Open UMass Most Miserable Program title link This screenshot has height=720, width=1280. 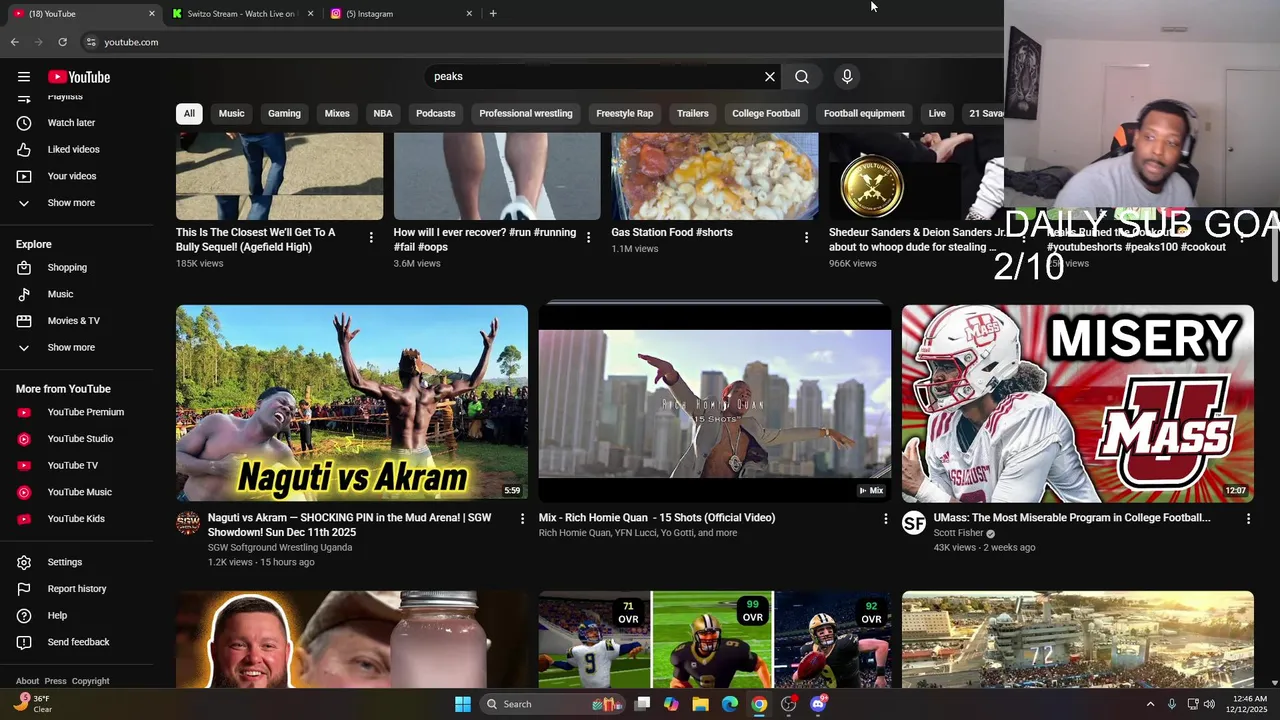[1072, 518]
